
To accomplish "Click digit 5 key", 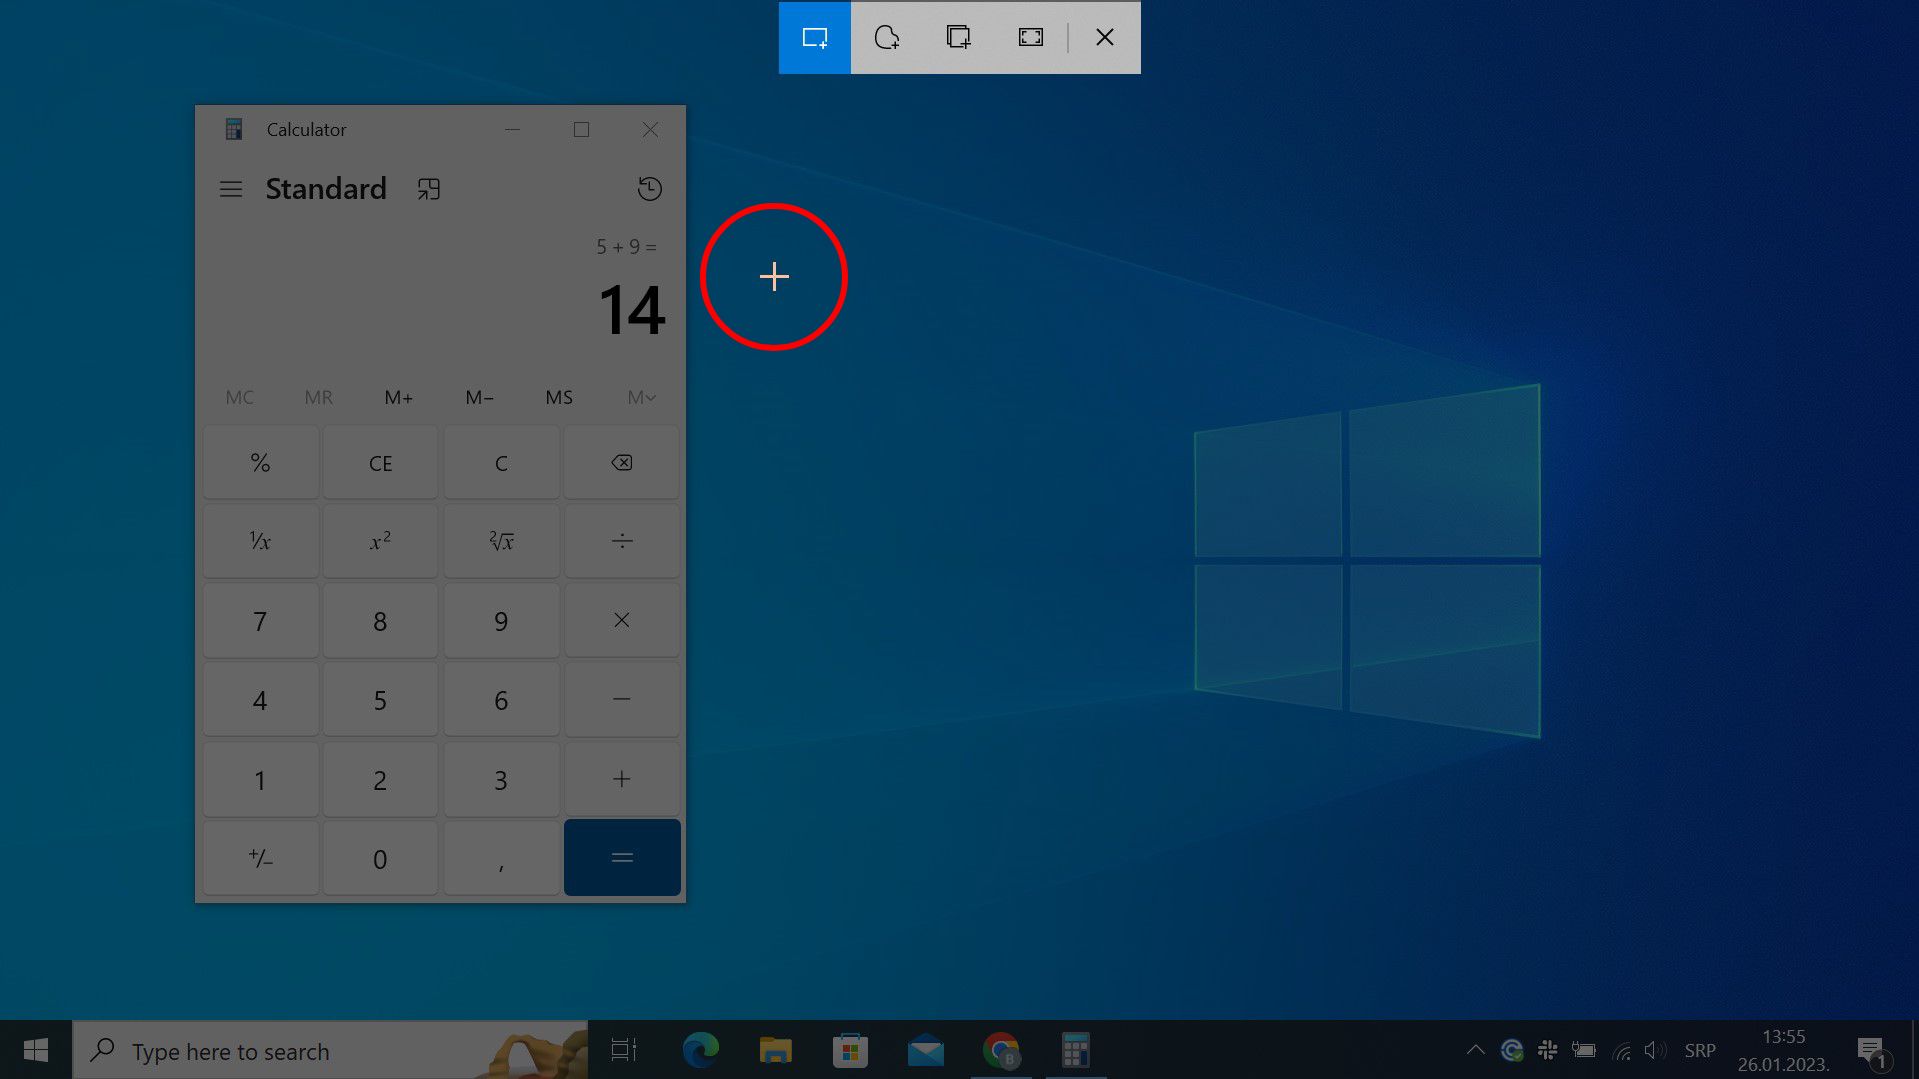I will point(380,700).
